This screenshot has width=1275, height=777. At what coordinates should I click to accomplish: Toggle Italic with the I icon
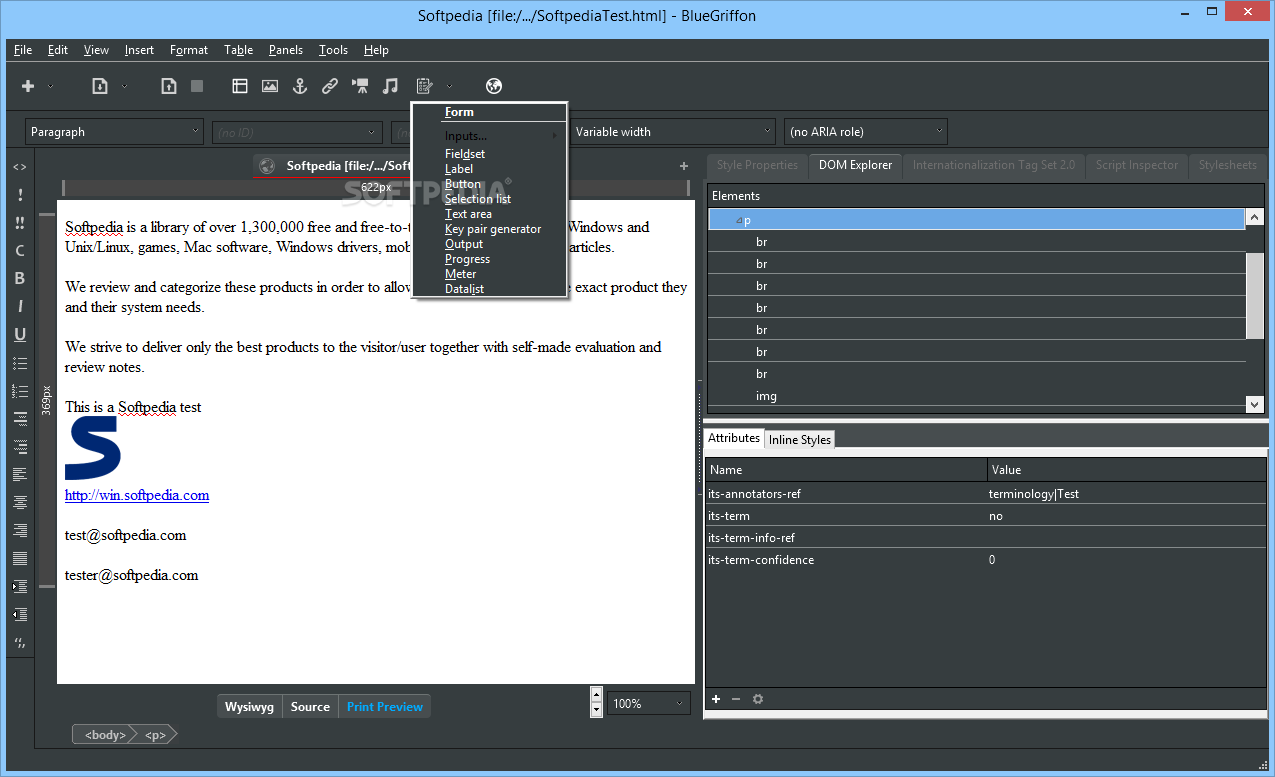pos(20,307)
